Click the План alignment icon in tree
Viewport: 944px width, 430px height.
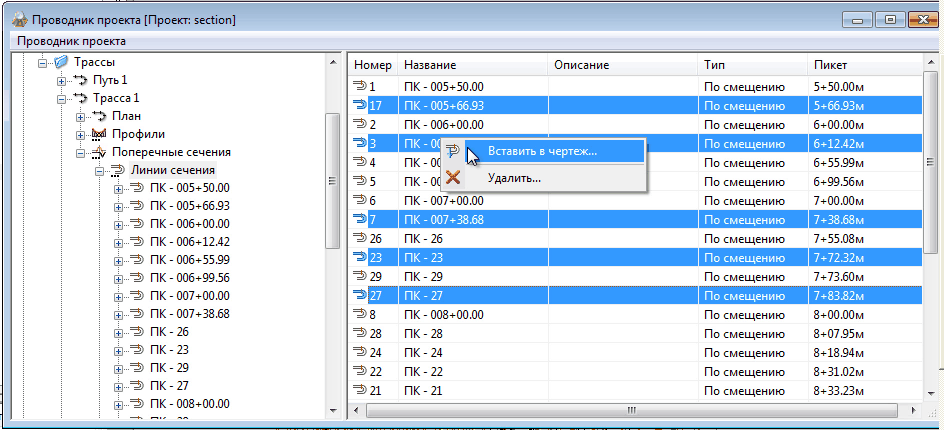(98, 116)
